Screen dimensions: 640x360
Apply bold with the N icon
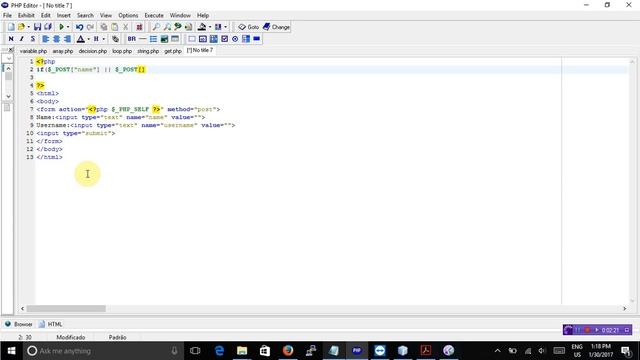click(11, 39)
